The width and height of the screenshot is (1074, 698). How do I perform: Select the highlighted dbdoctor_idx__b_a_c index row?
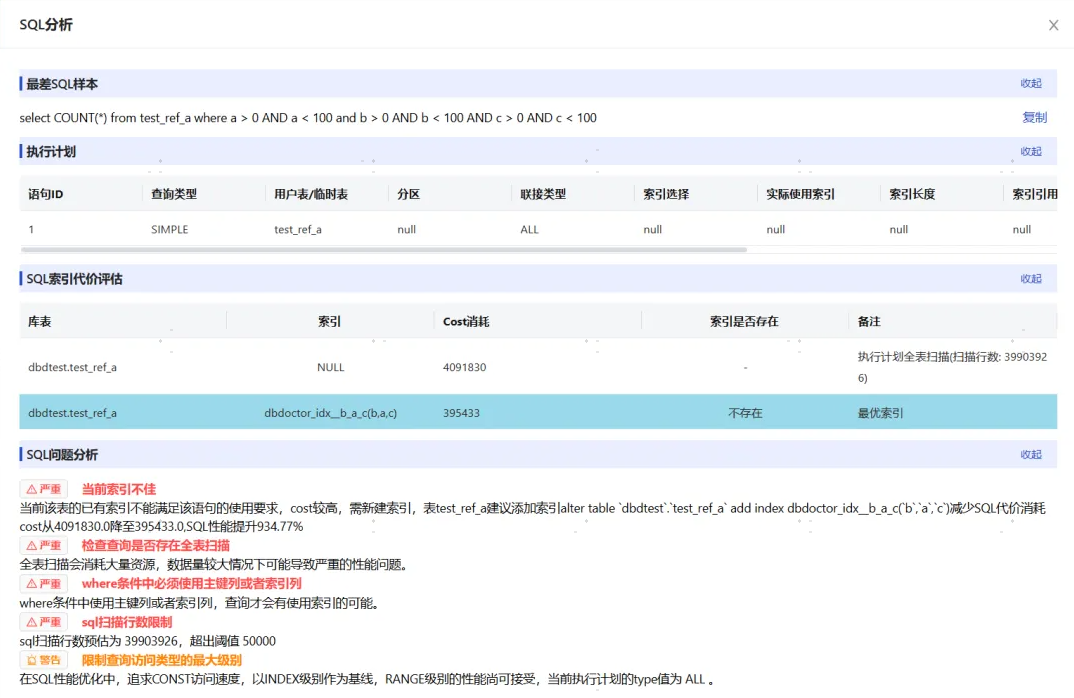pos(538,412)
